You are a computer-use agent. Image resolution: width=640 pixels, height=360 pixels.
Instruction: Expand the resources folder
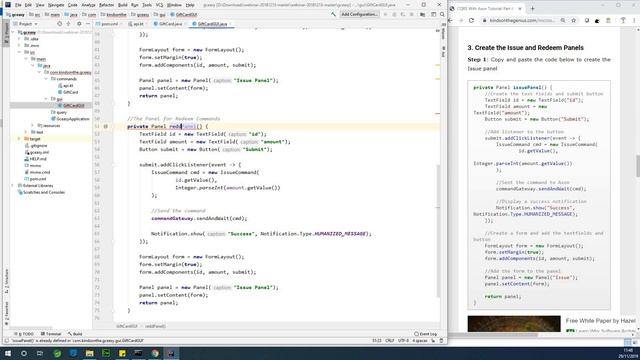[x=32, y=125]
